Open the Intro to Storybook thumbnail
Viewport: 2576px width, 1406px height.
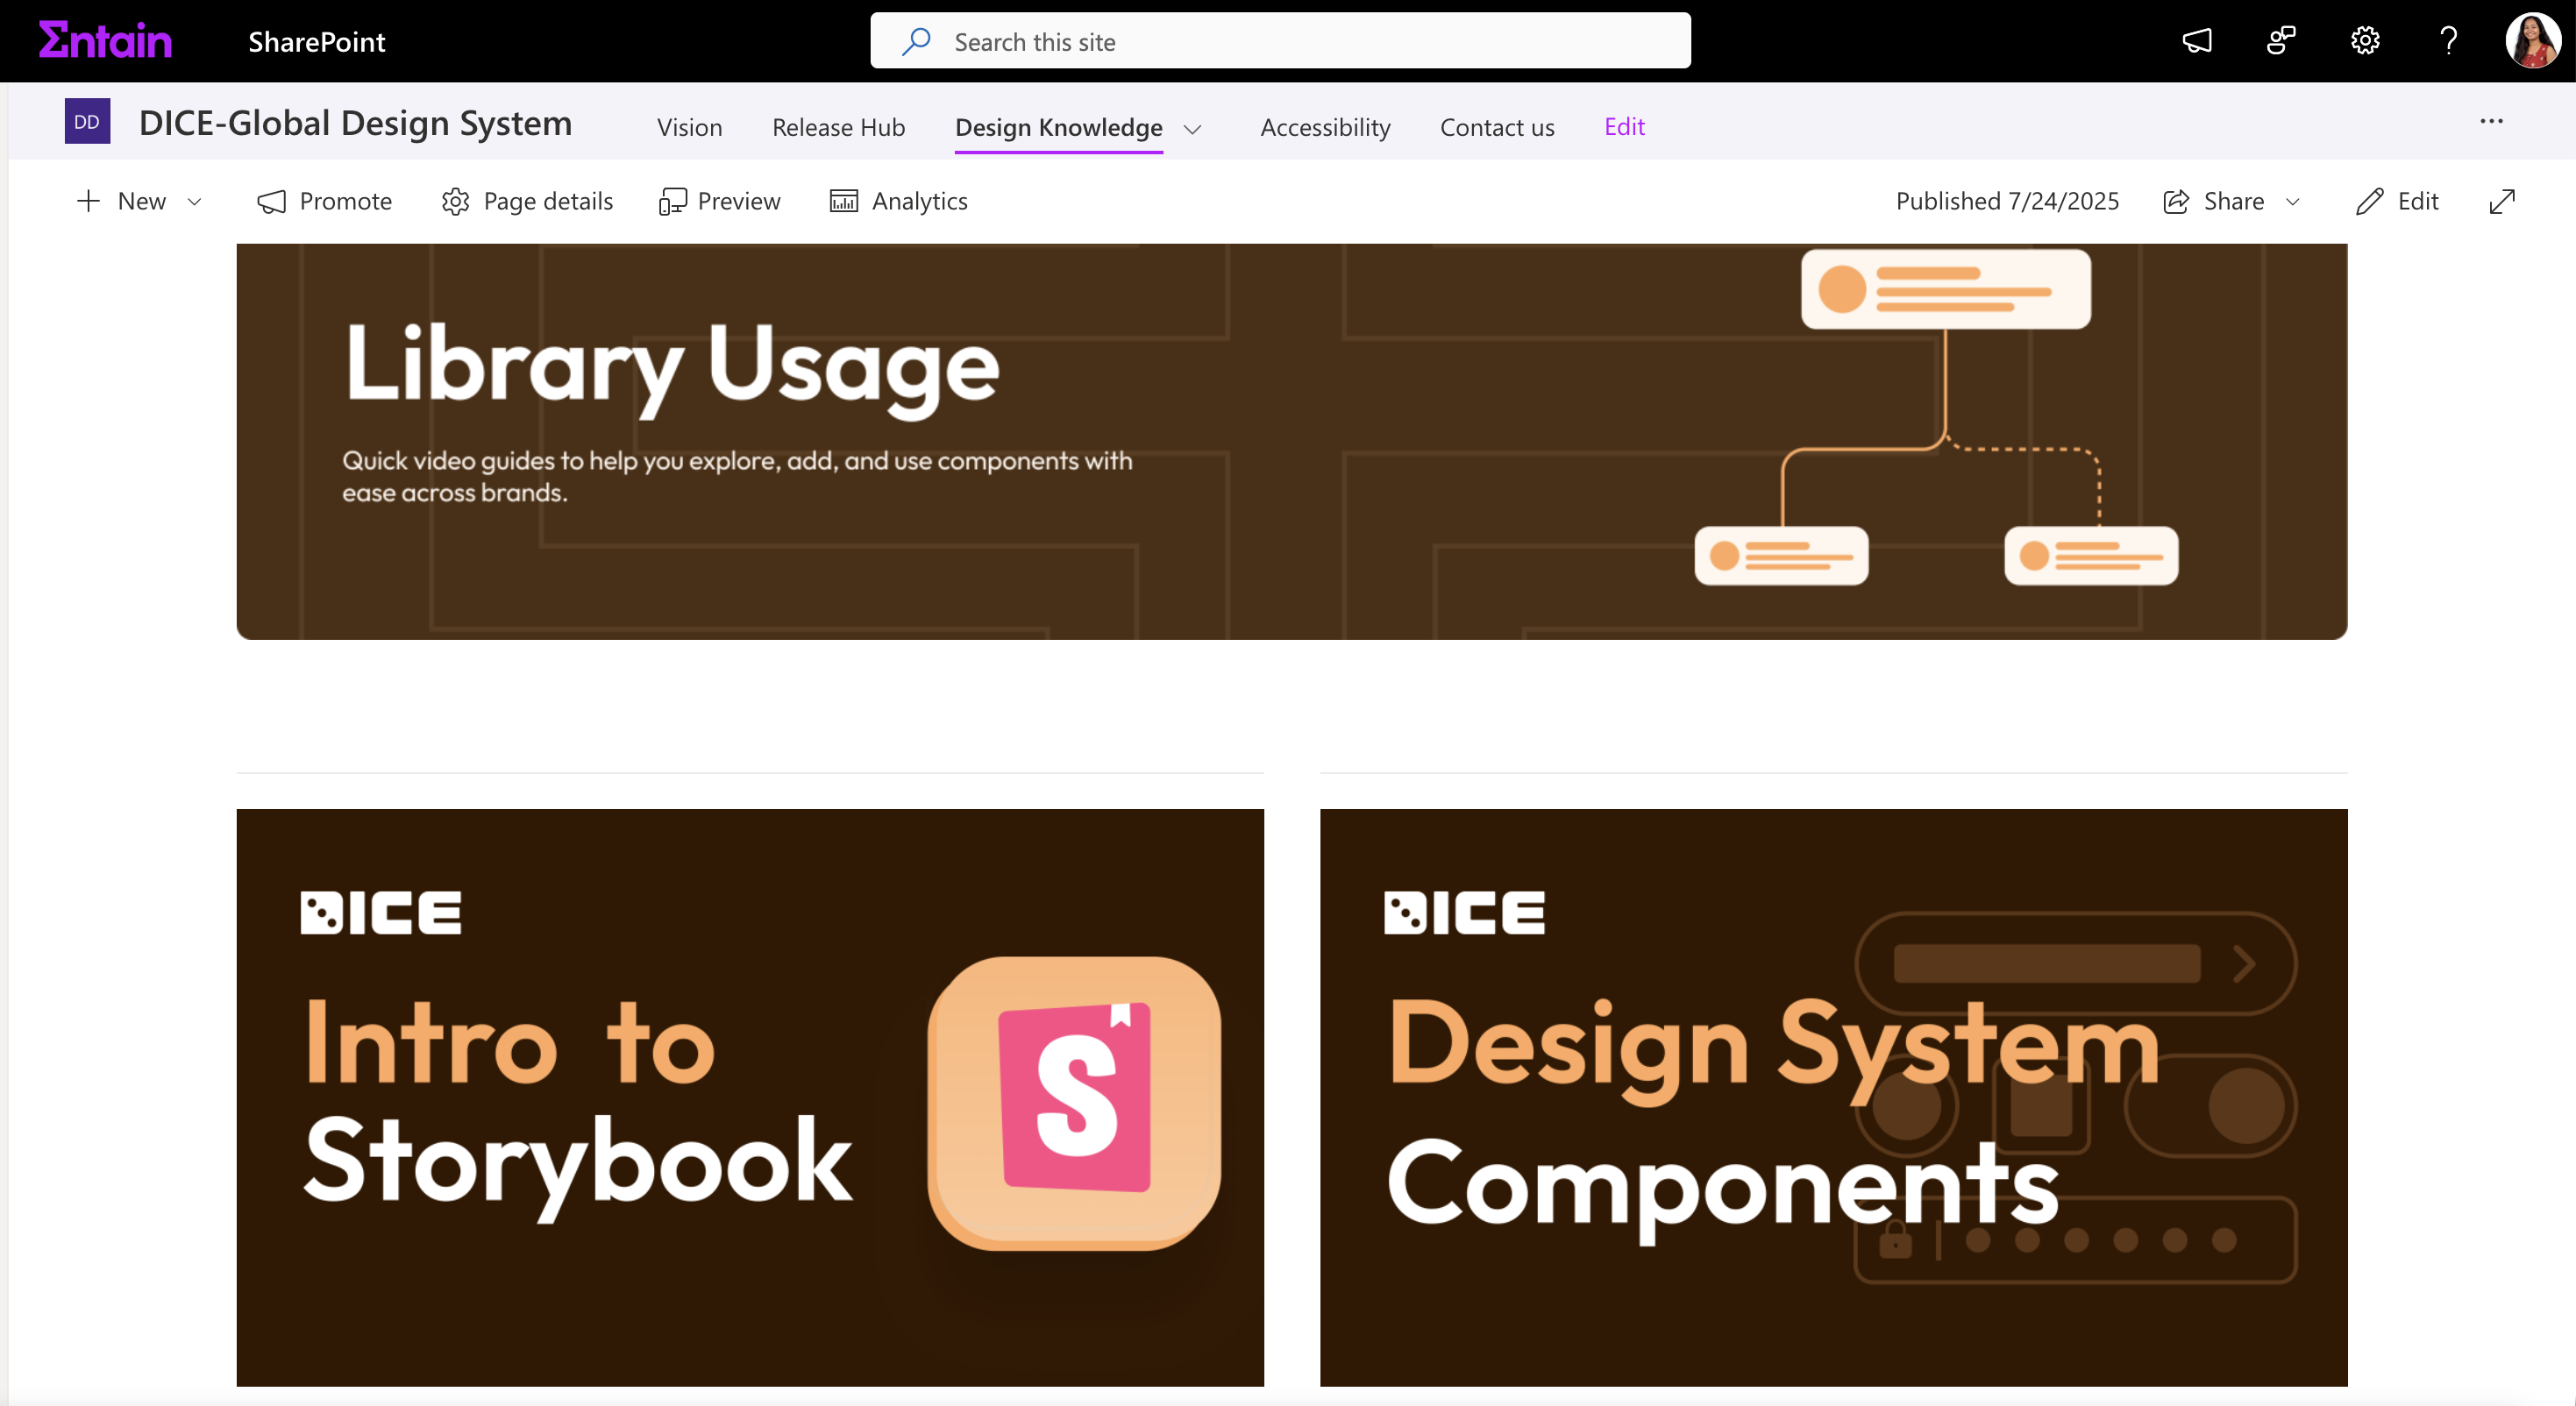coord(750,1096)
